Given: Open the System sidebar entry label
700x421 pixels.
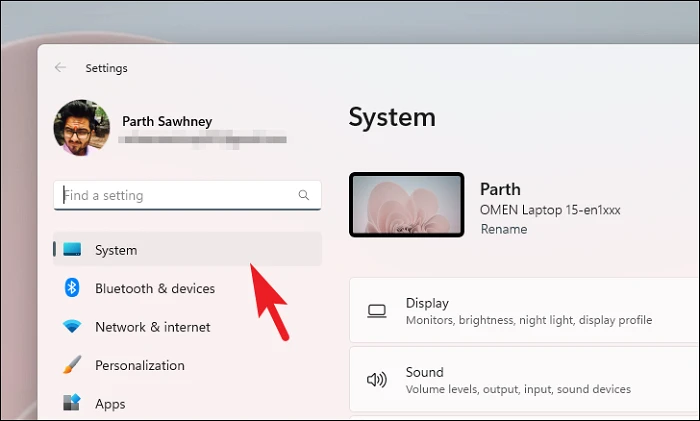Looking at the screenshot, I should coord(116,250).
